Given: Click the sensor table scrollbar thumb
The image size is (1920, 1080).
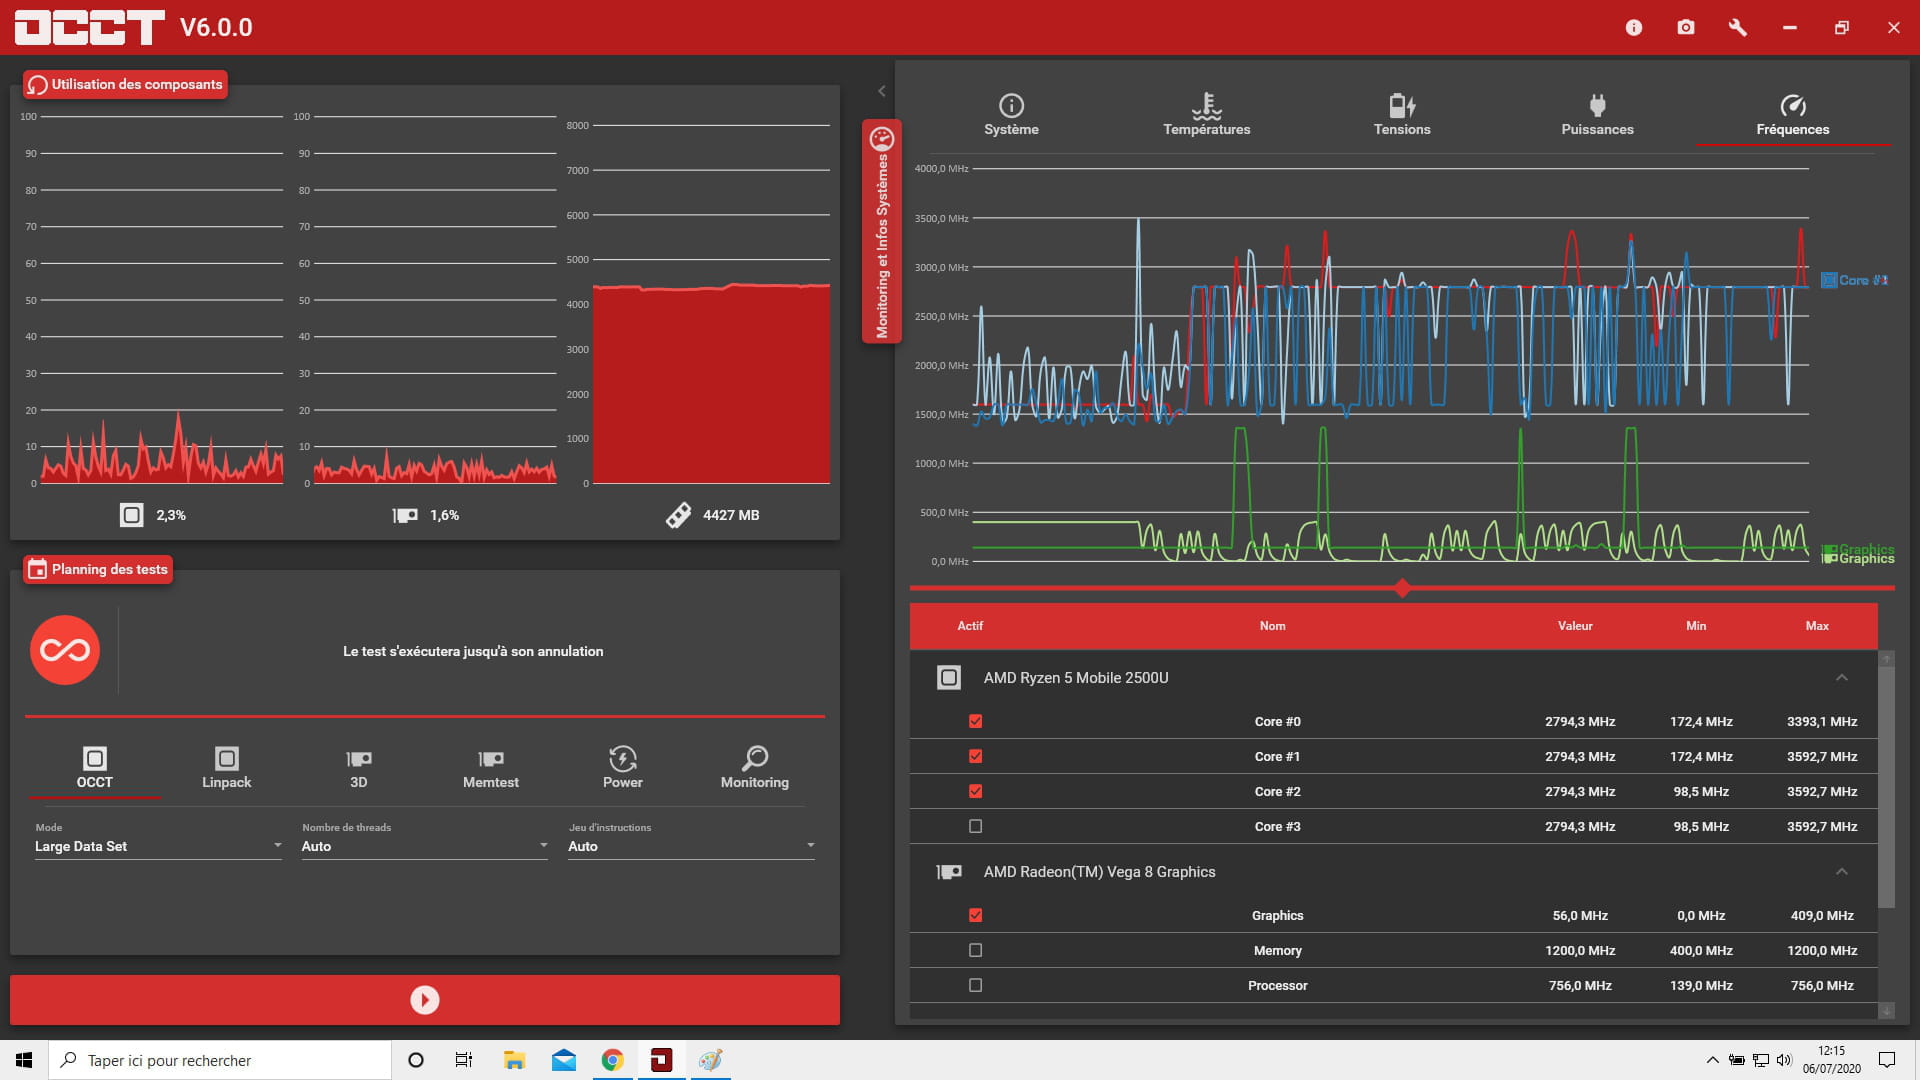Looking at the screenshot, I should coord(1887,787).
